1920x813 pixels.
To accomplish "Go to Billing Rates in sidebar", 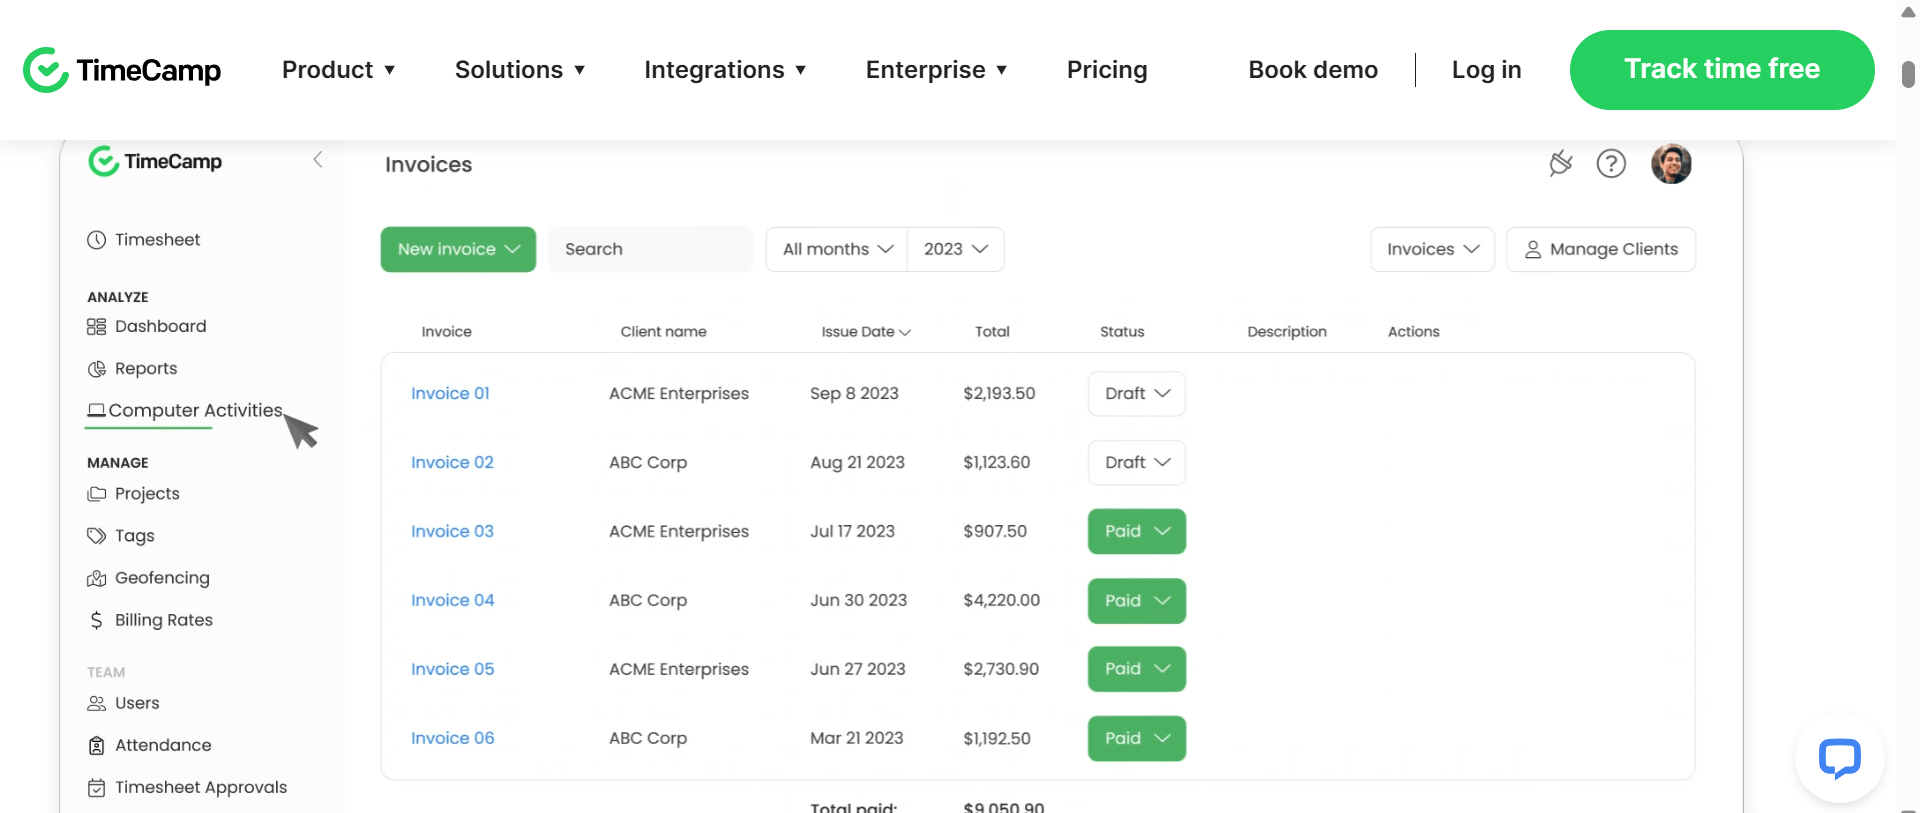I will point(150,620).
